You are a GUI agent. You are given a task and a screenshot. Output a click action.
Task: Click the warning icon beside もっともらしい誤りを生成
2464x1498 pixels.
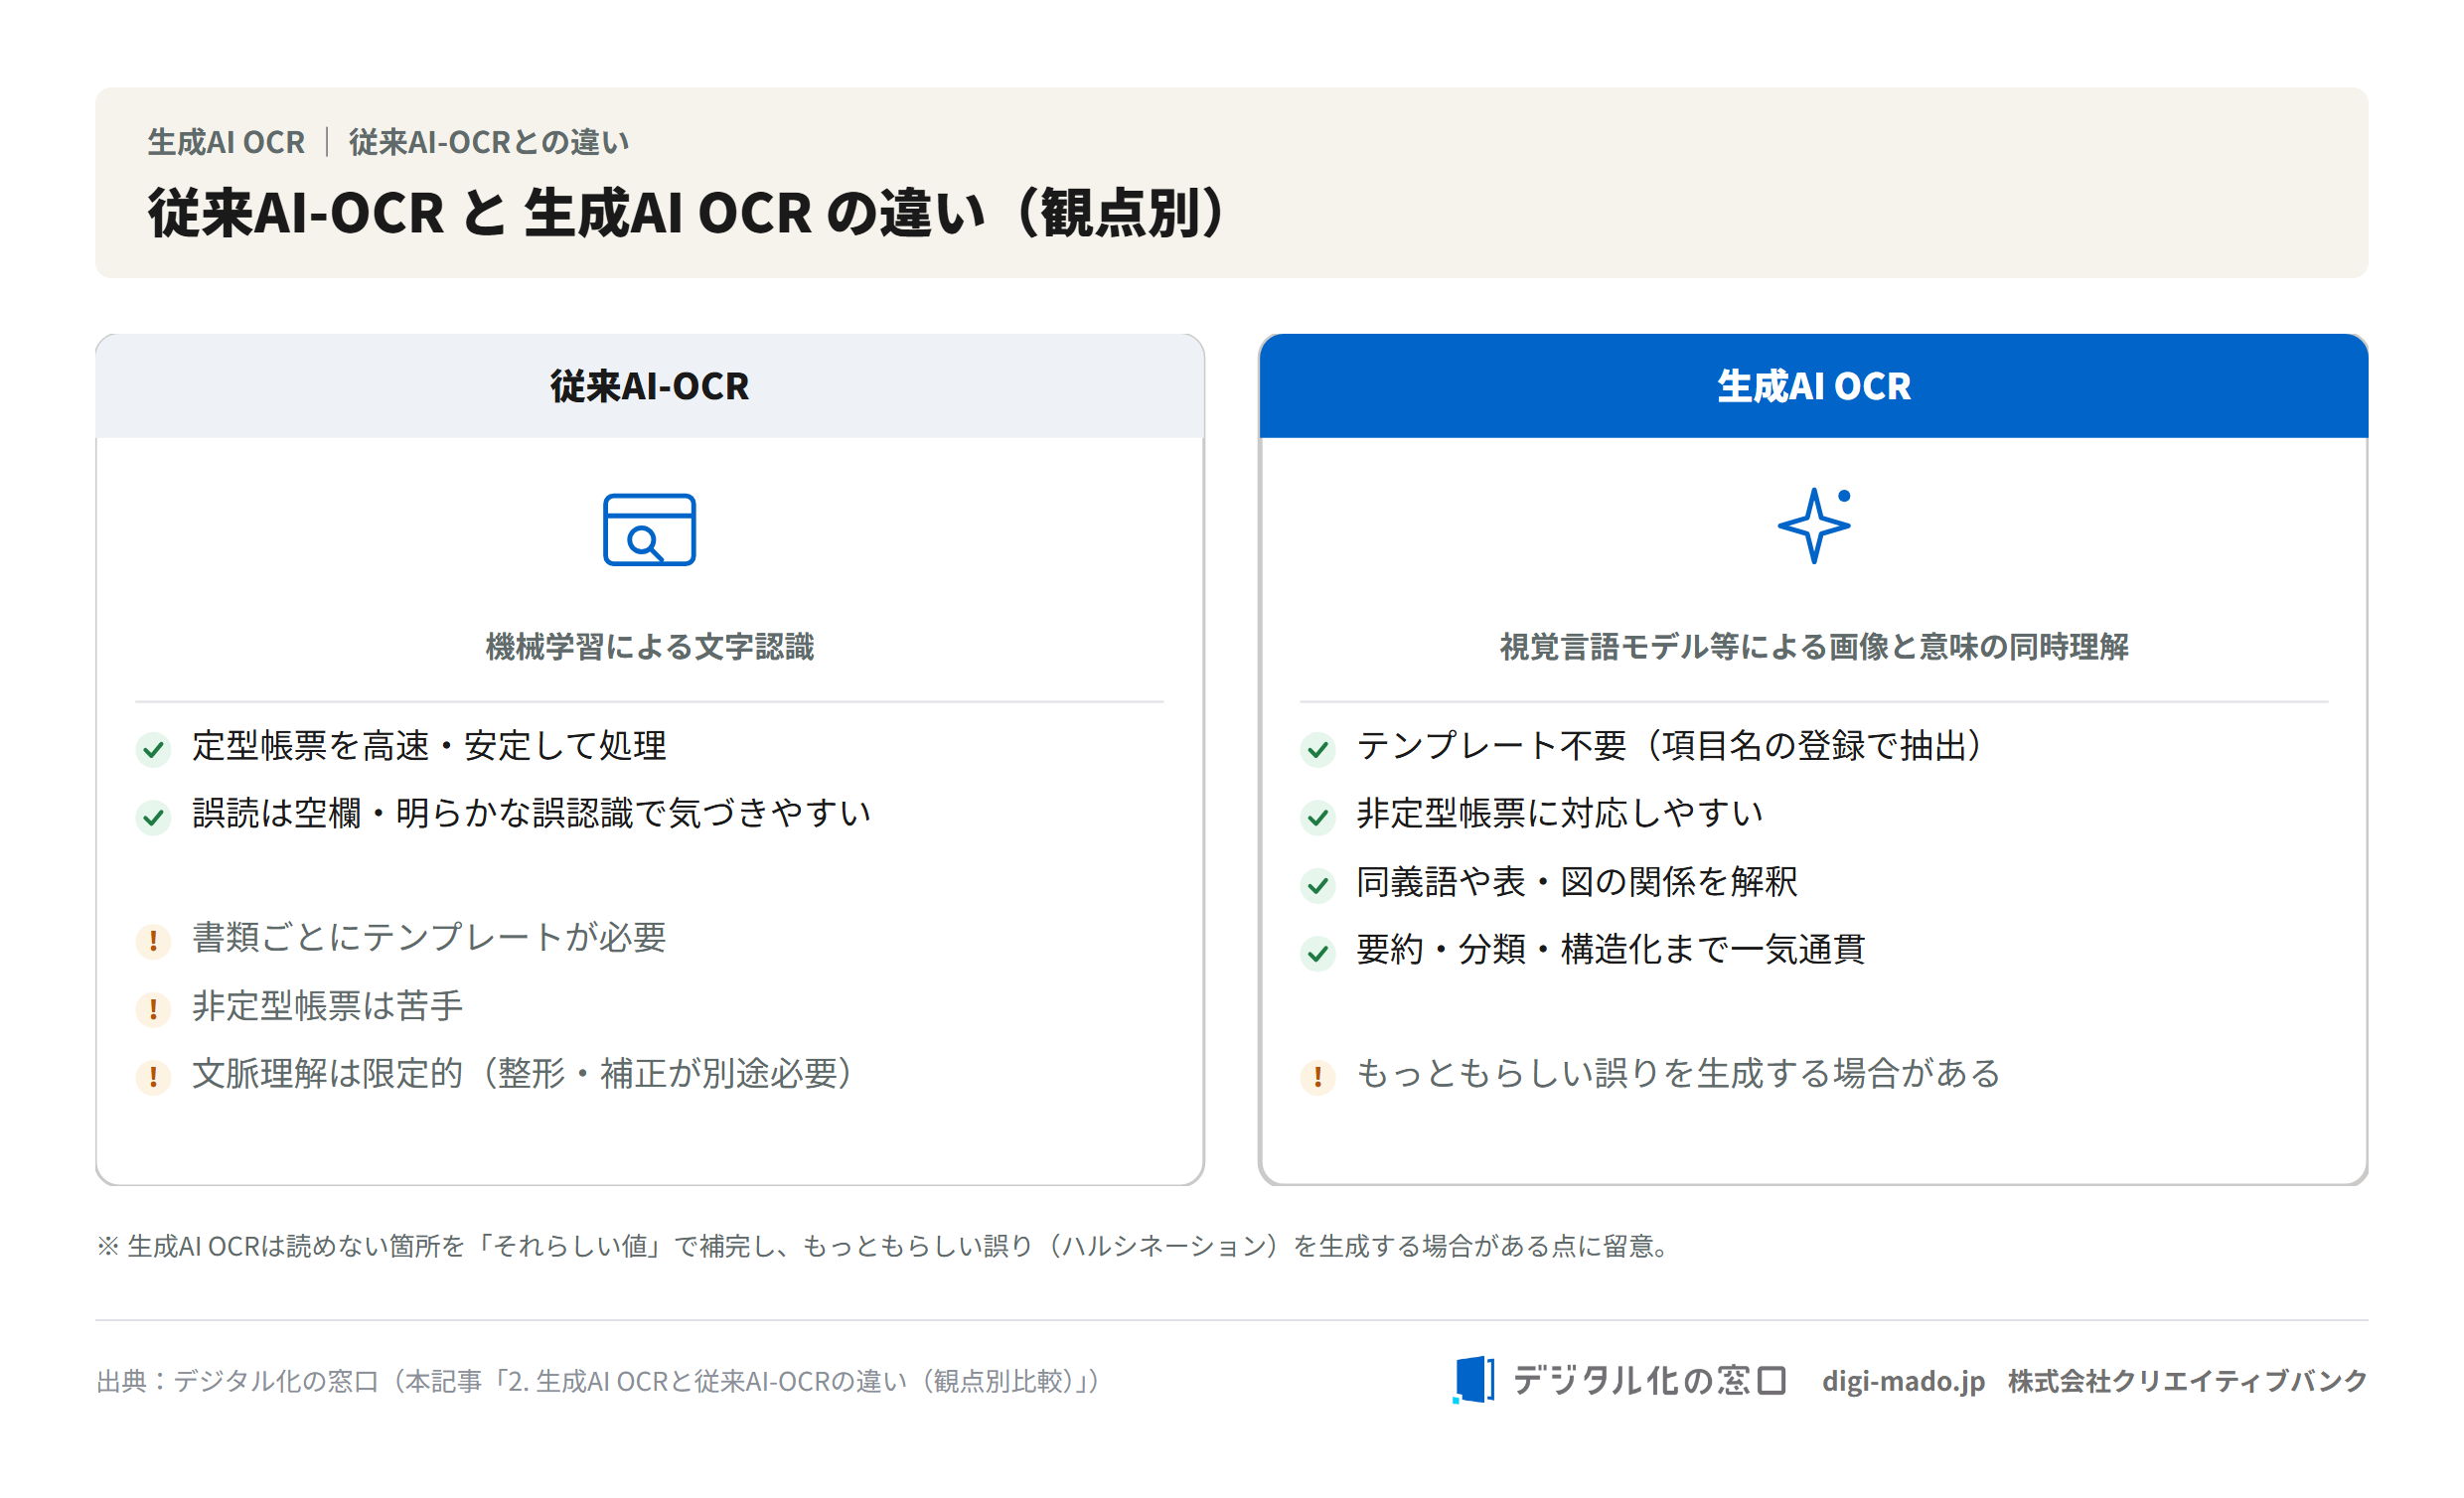(1318, 1076)
